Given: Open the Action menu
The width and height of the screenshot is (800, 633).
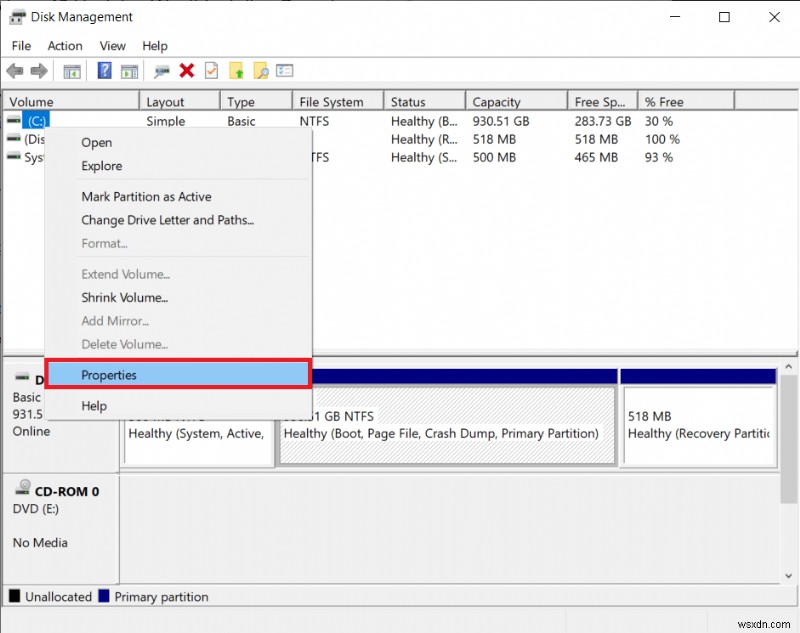Looking at the screenshot, I should [x=64, y=45].
